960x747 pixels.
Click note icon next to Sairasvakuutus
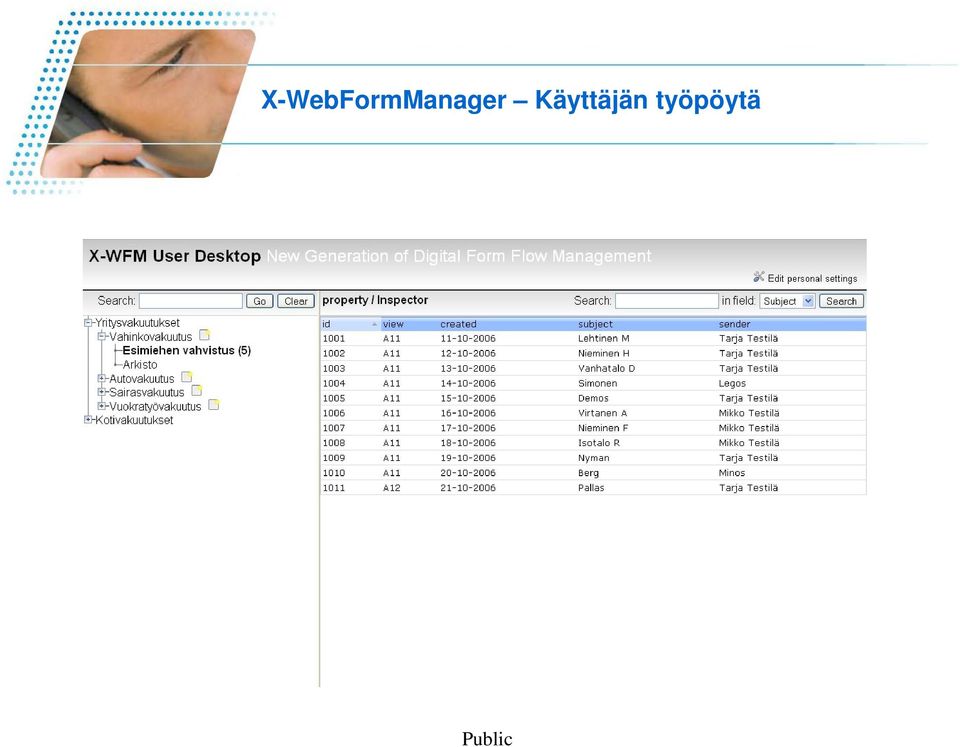(x=197, y=391)
